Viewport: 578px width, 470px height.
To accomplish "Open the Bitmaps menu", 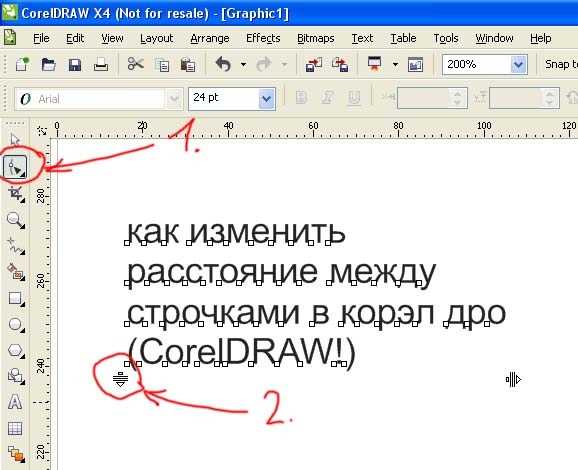I will point(316,38).
